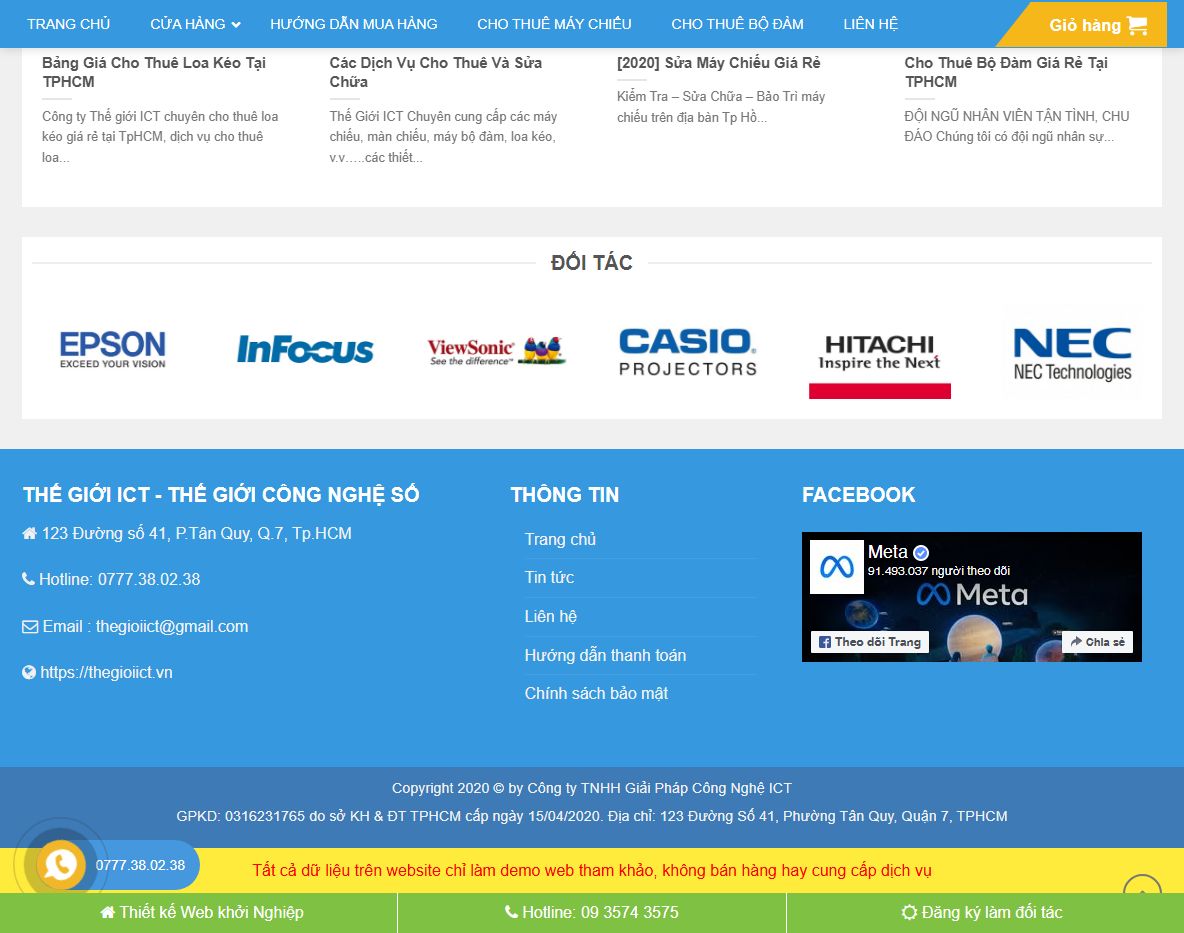Screen dimensions: 1184x933
Task: Click the address 123 Đường số 41 text
Action: pyautogui.click(x=196, y=534)
